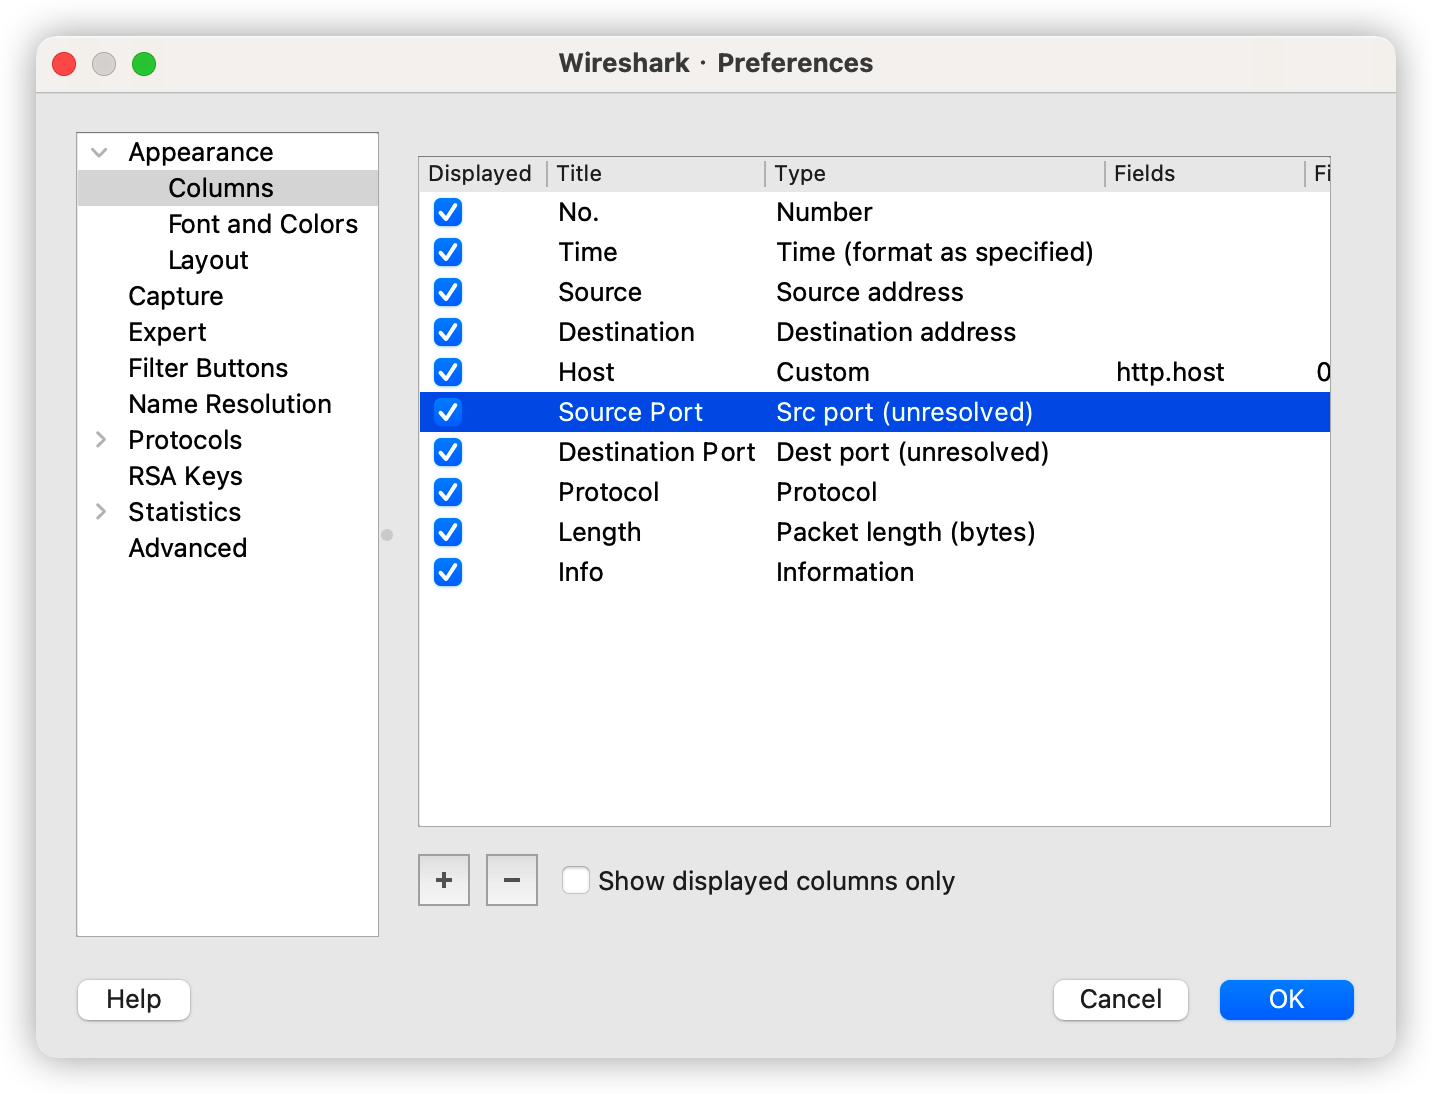
Task: Select the Statistics category label
Action: (185, 512)
